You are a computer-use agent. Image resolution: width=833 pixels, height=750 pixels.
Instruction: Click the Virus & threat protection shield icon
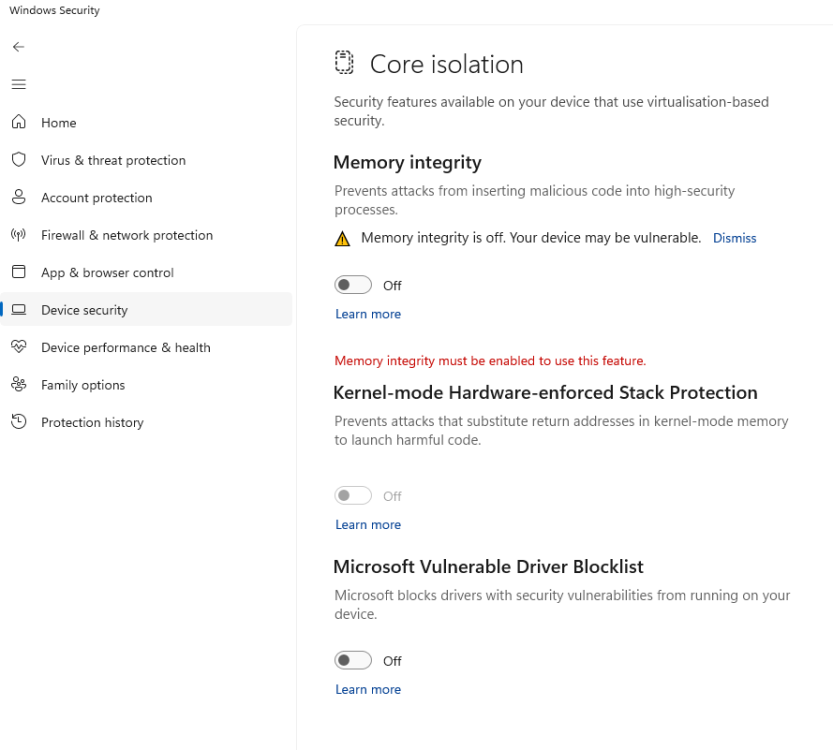tap(18, 160)
